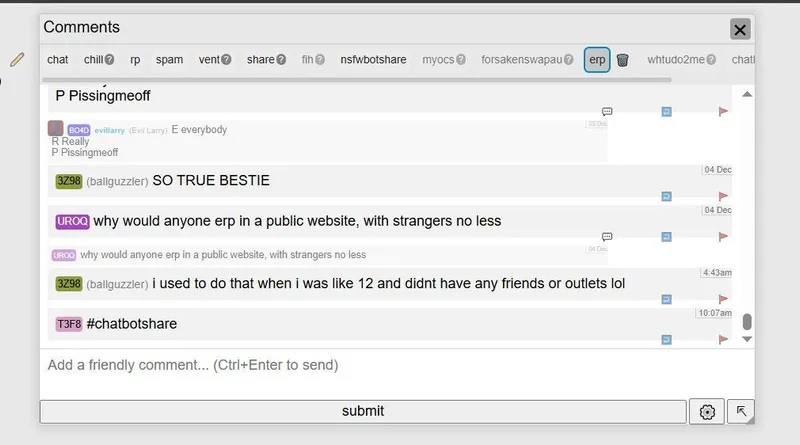Click help icon next to vent tab
Viewport: 800px width, 445px height.
226,60
